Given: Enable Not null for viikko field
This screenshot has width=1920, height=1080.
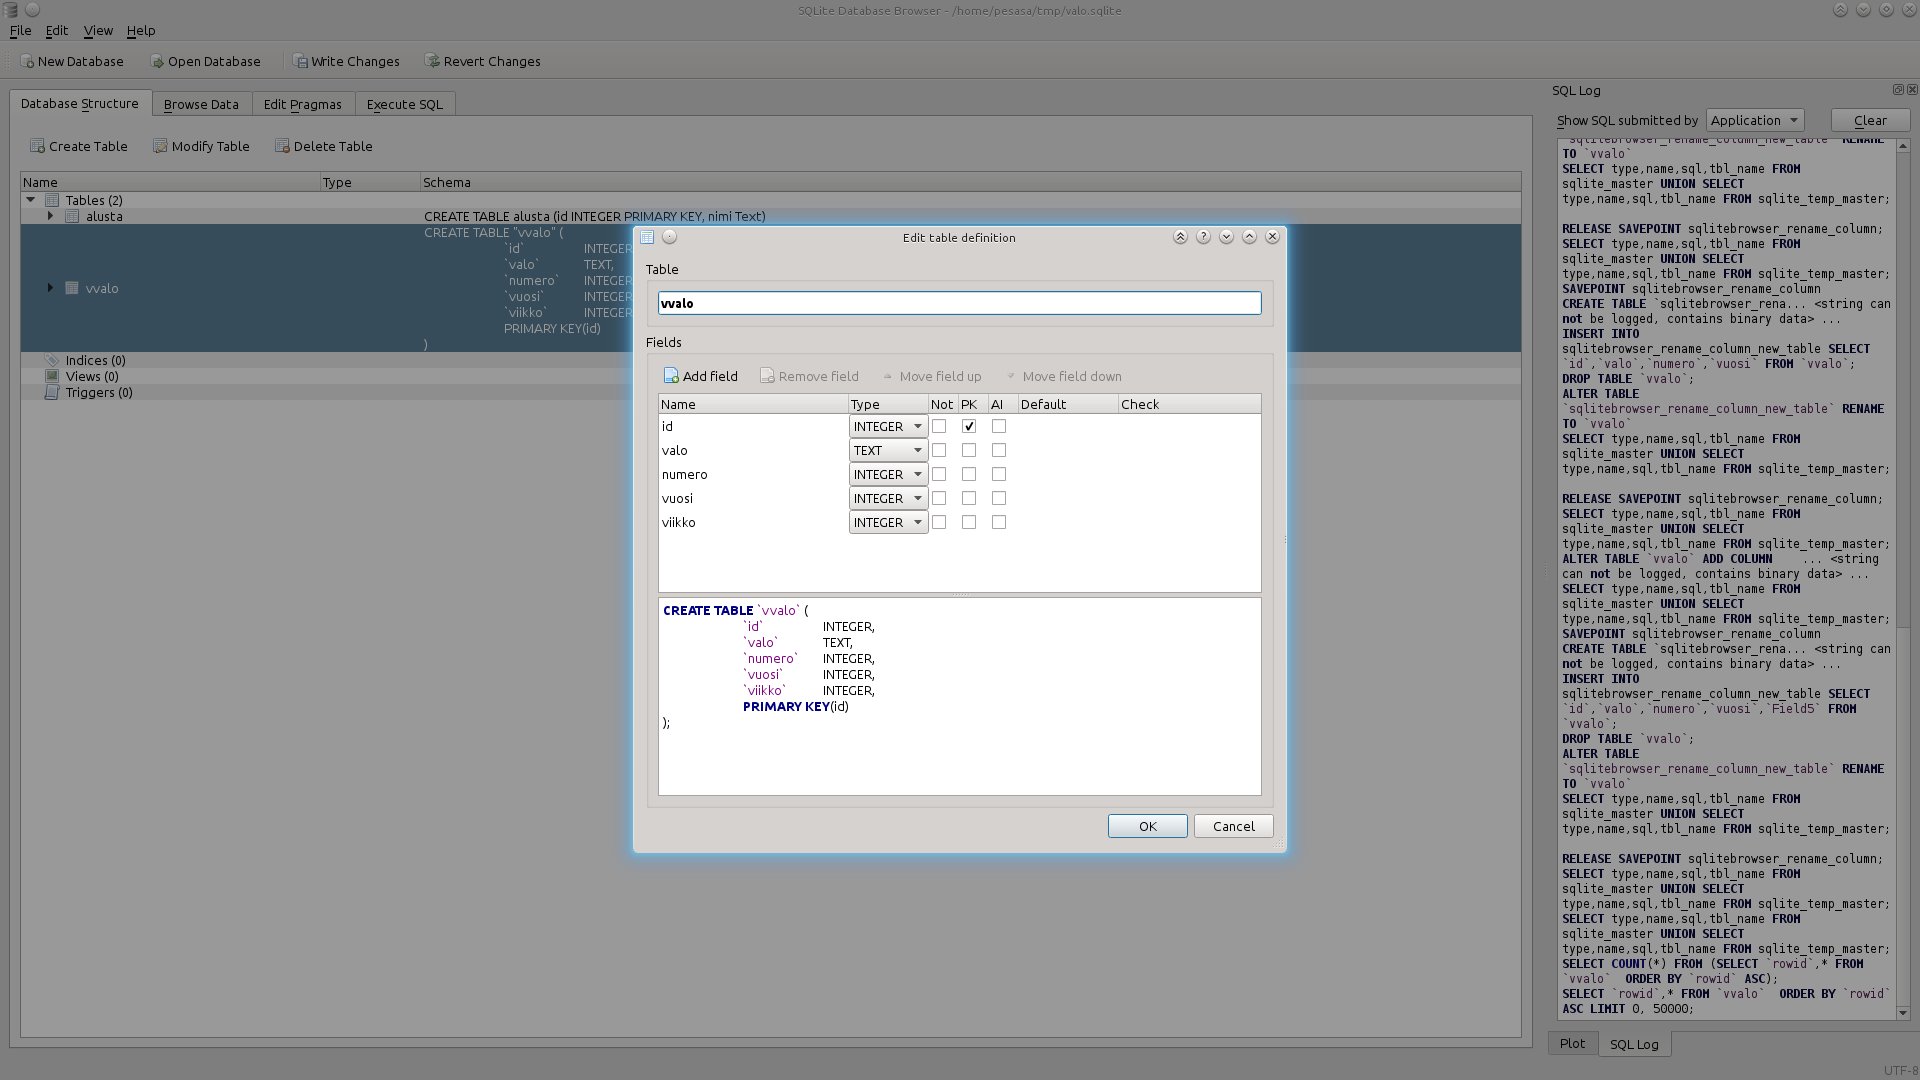Looking at the screenshot, I should tap(939, 522).
